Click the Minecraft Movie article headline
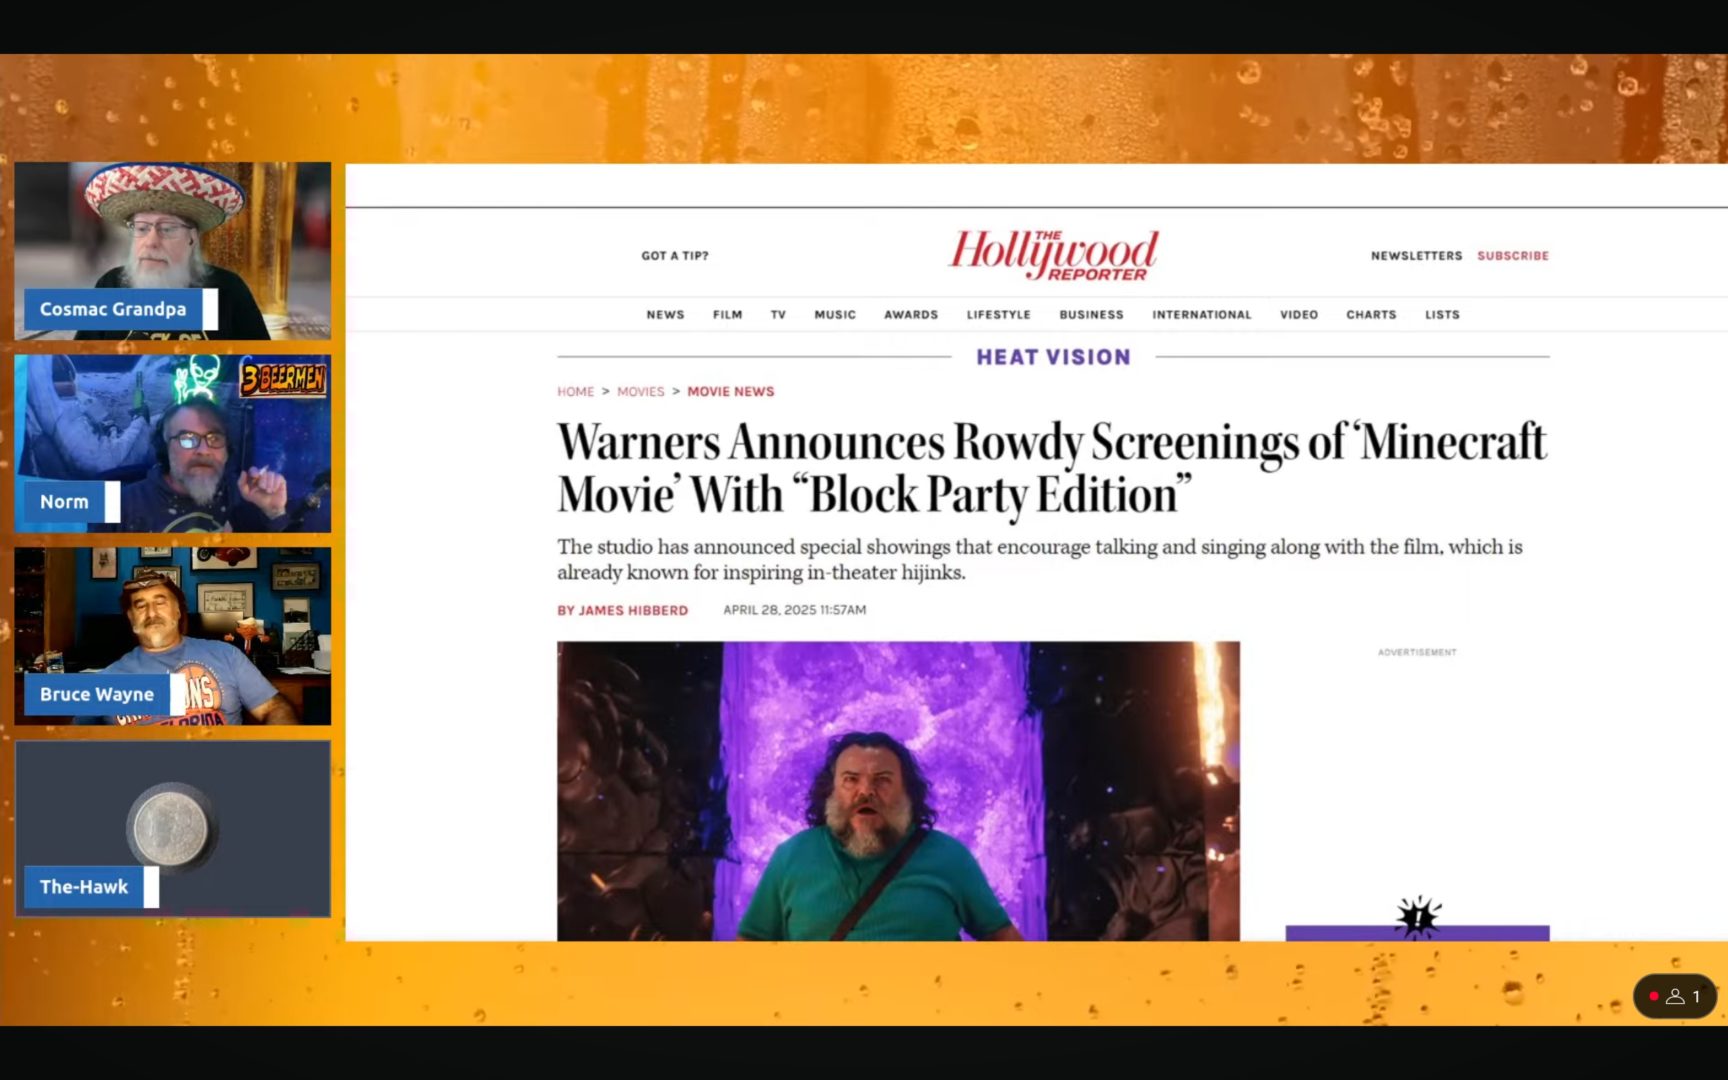This screenshot has width=1728, height=1080. click(1052, 468)
